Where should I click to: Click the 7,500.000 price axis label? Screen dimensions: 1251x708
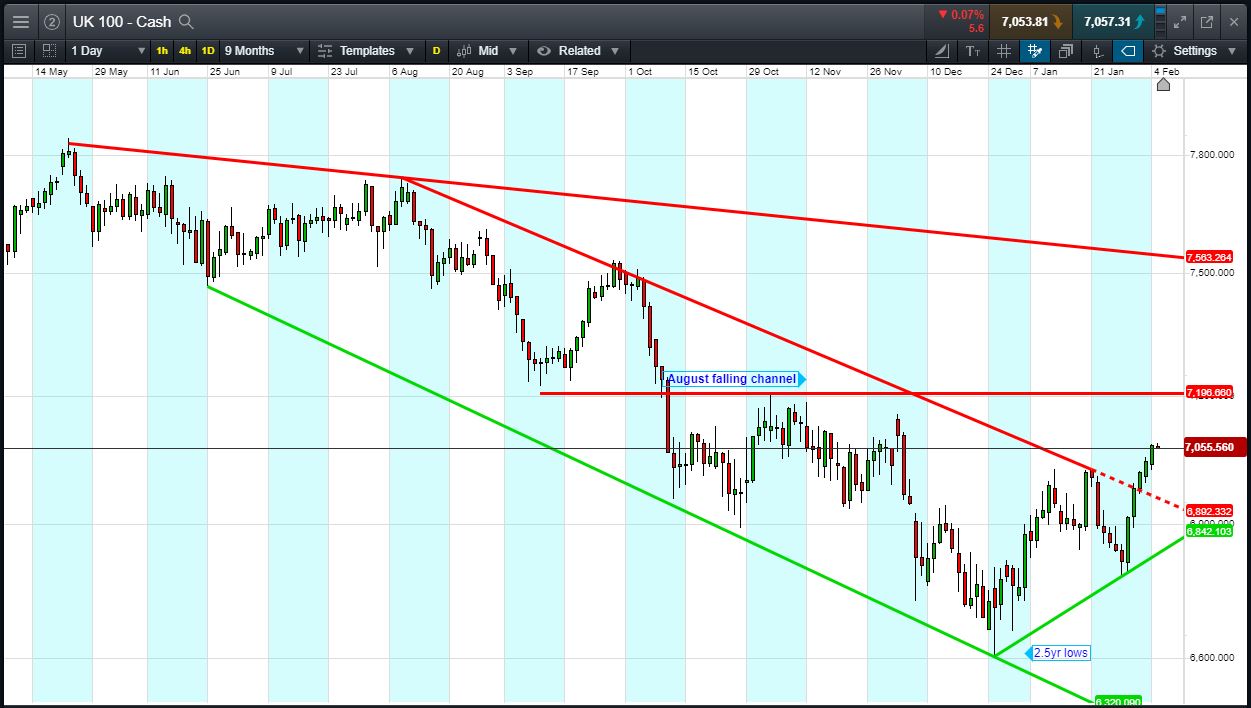[x=1213, y=272]
